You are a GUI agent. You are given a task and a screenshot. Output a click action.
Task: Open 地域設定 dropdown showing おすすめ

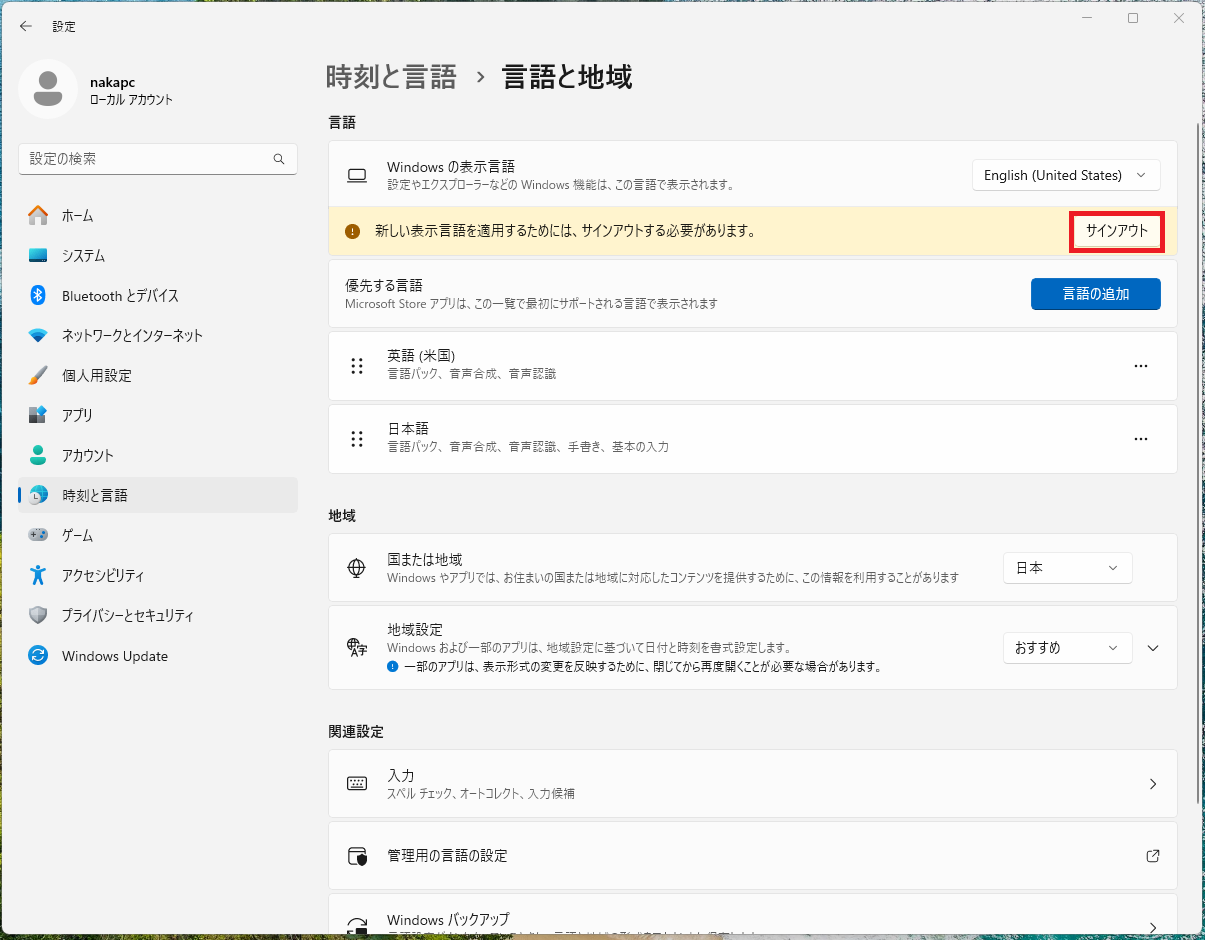(1067, 648)
